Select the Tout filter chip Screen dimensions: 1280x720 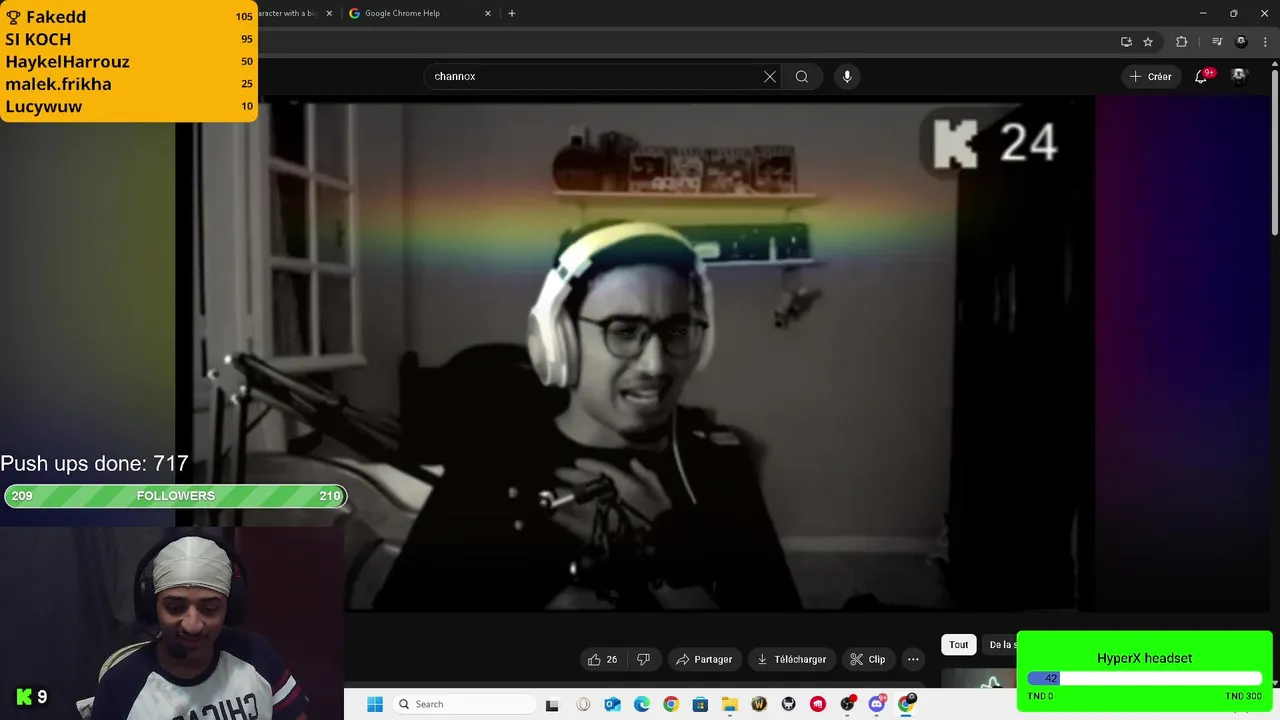click(958, 645)
